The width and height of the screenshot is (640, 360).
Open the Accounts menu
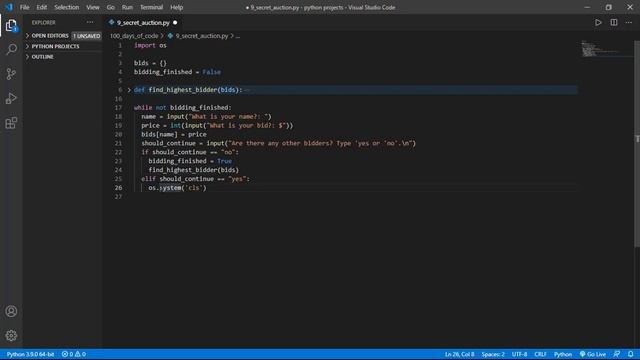pyautogui.click(x=11, y=311)
